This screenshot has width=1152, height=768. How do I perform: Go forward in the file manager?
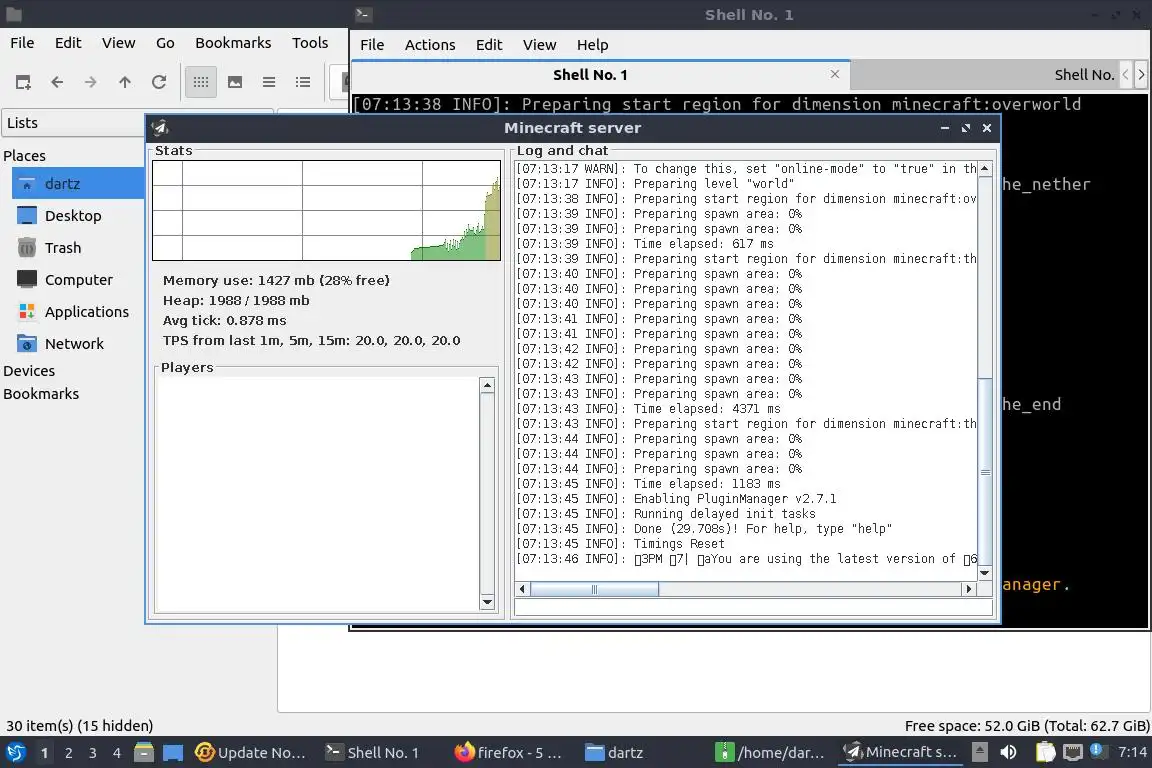pos(90,82)
